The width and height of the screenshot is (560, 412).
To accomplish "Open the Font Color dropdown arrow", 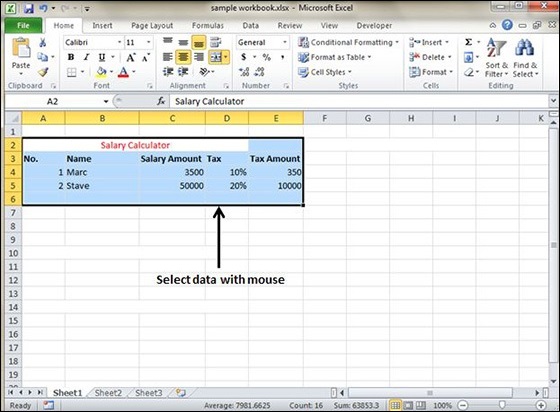I will (x=134, y=72).
